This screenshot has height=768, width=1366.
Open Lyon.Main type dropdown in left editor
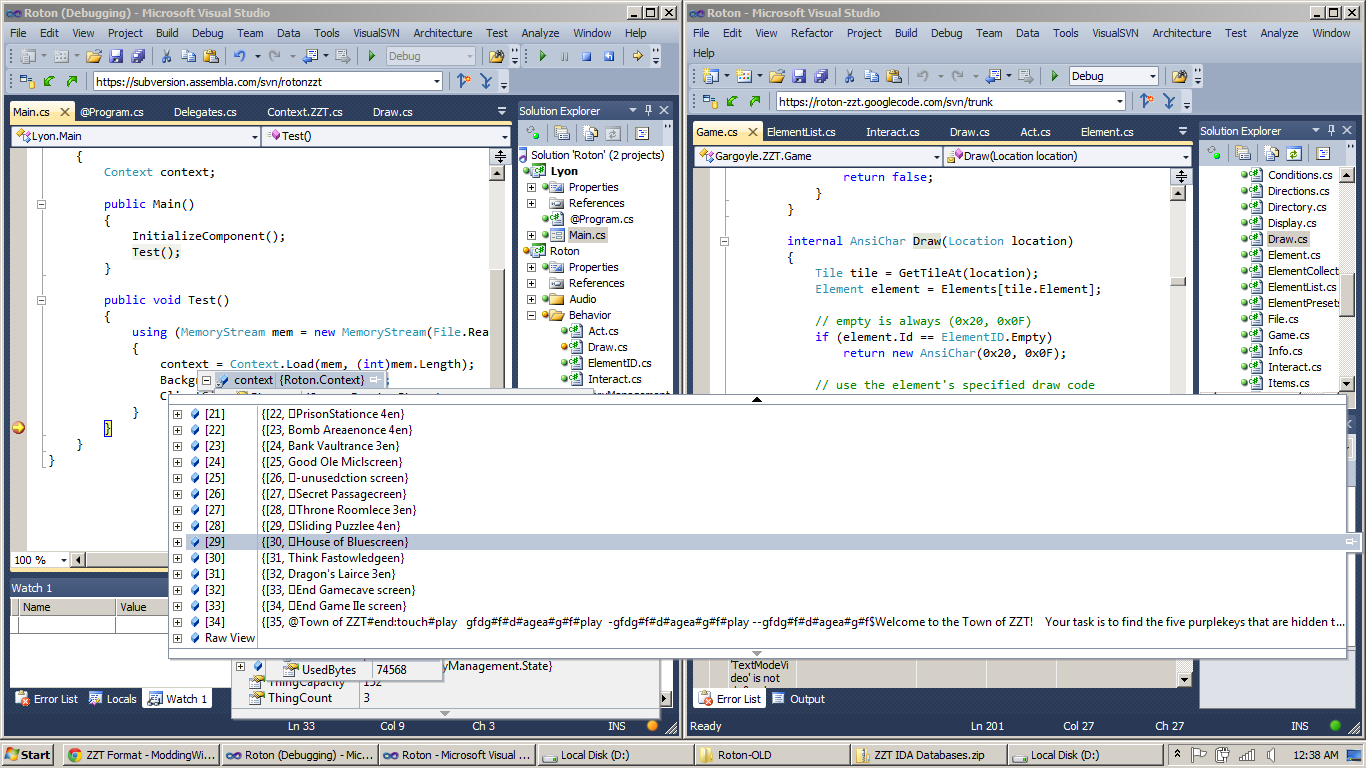[x=253, y=136]
